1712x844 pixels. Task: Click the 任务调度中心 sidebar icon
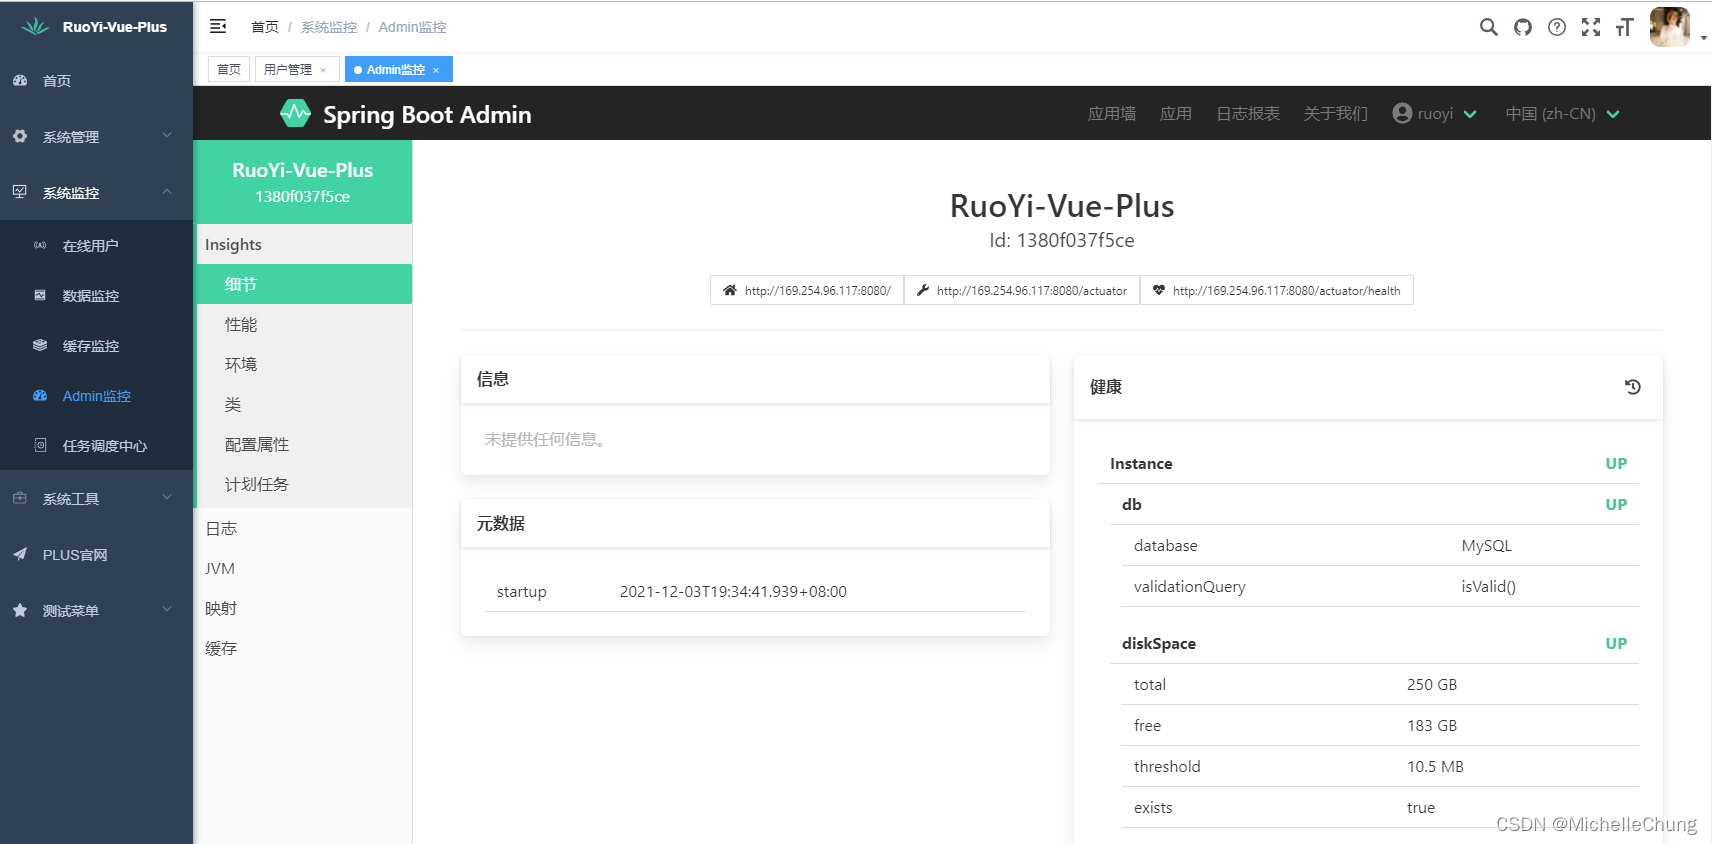coord(40,445)
